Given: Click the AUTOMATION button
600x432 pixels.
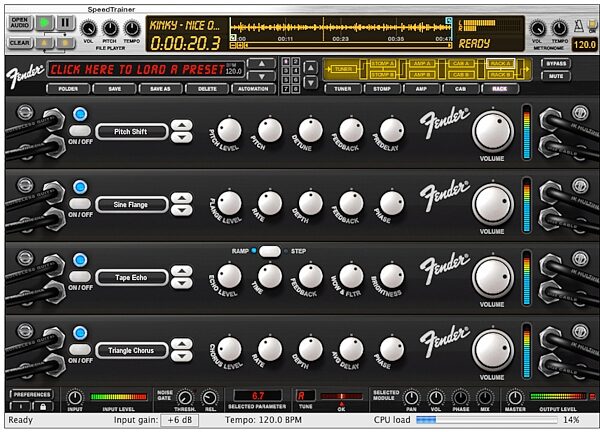Looking at the screenshot, I should [253, 89].
